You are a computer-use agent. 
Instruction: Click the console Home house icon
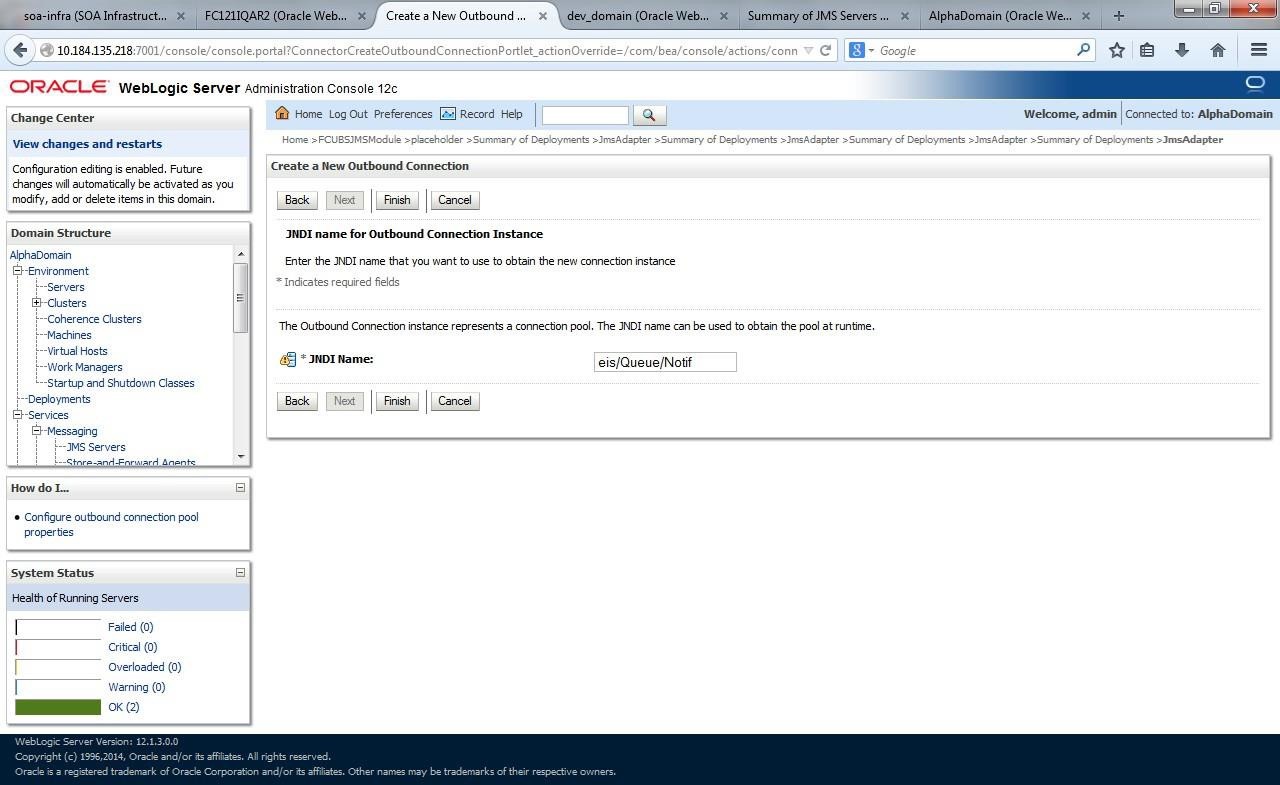coord(282,113)
